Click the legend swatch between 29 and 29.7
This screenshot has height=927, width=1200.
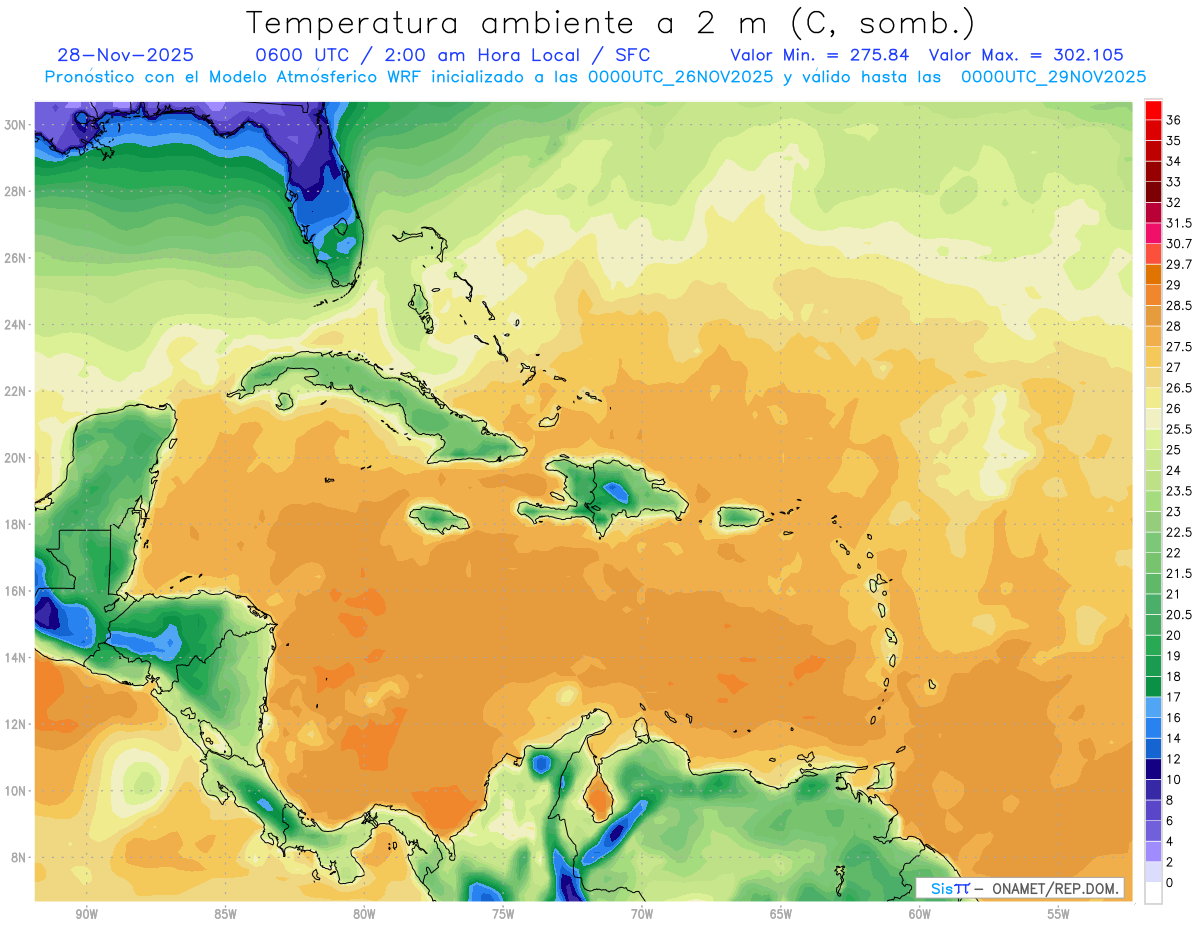click(1153, 274)
